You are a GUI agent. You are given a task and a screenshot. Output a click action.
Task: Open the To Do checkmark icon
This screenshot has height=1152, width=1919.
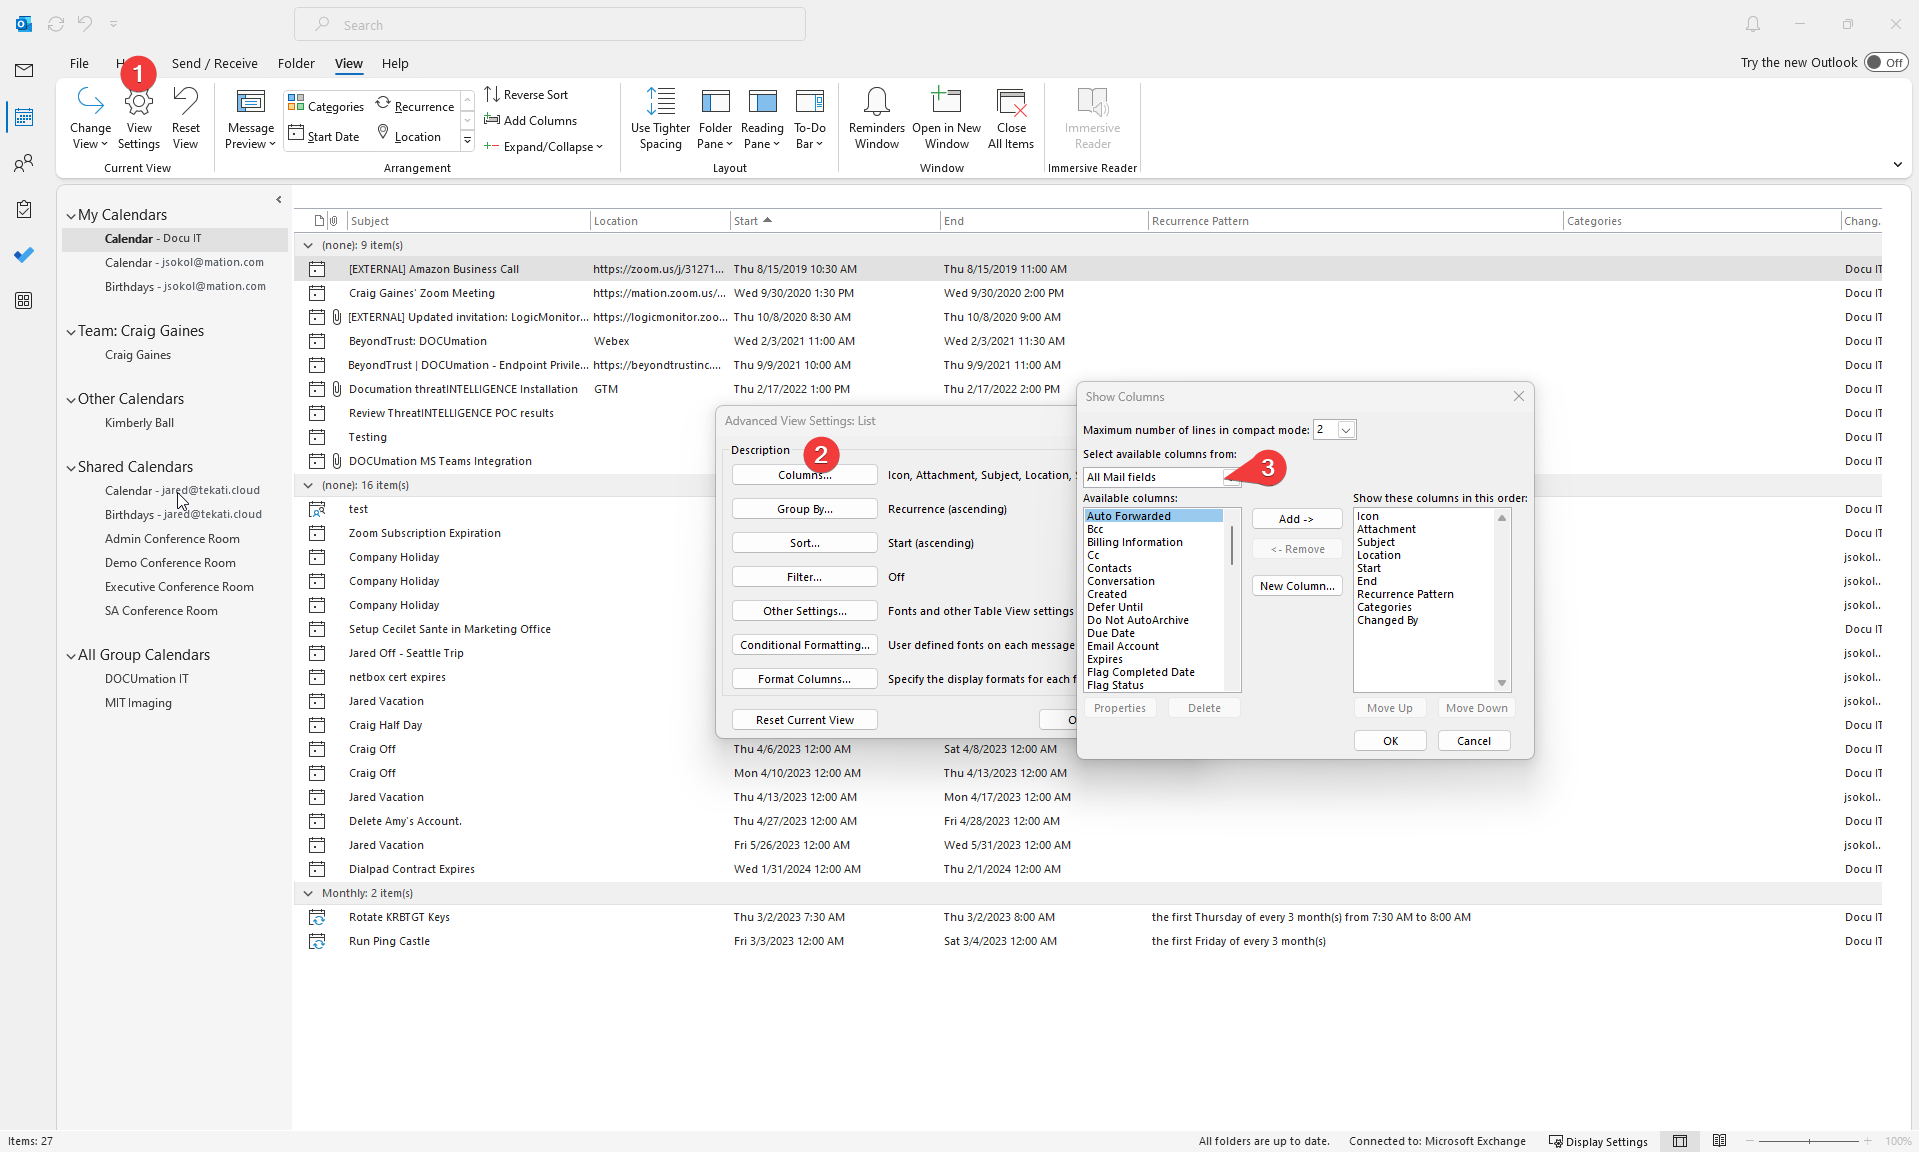click(x=24, y=255)
